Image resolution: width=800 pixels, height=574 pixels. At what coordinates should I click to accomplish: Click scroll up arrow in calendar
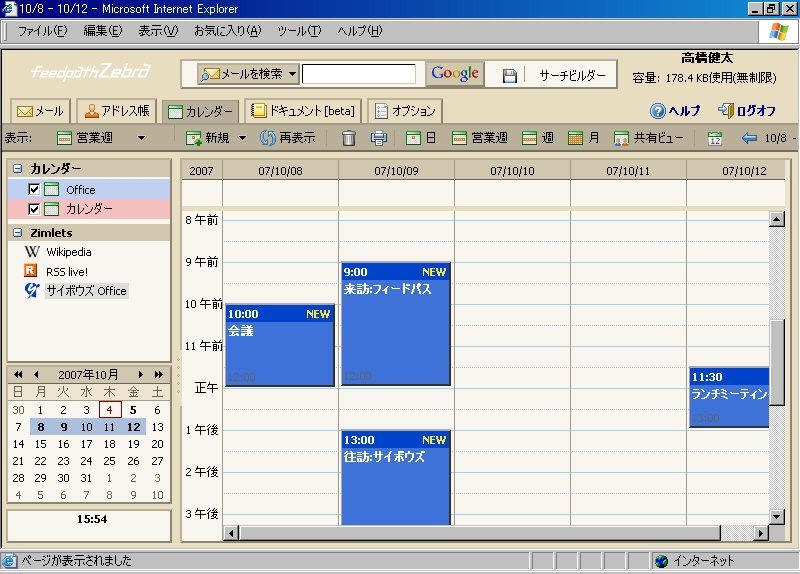(777, 219)
